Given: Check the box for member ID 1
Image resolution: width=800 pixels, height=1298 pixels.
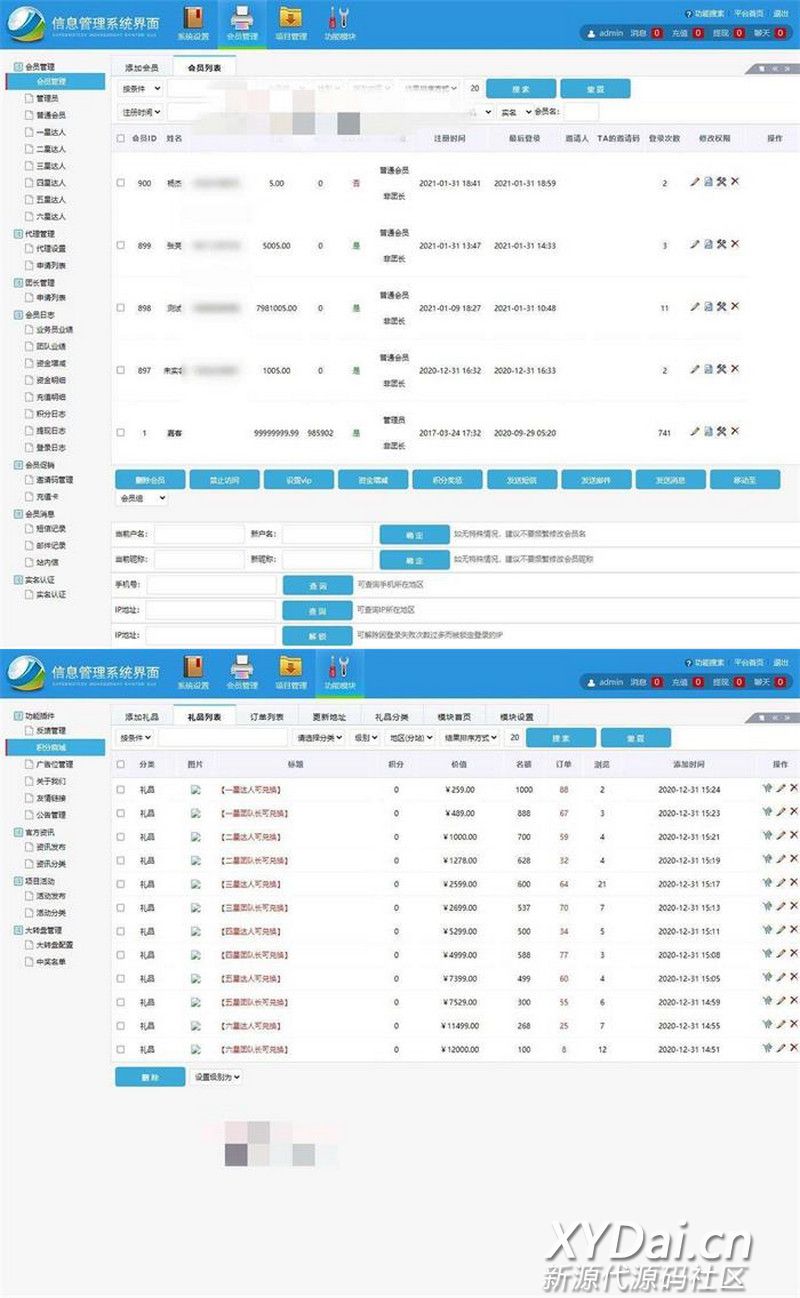Looking at the screenshot, I should tap(121, 432).
